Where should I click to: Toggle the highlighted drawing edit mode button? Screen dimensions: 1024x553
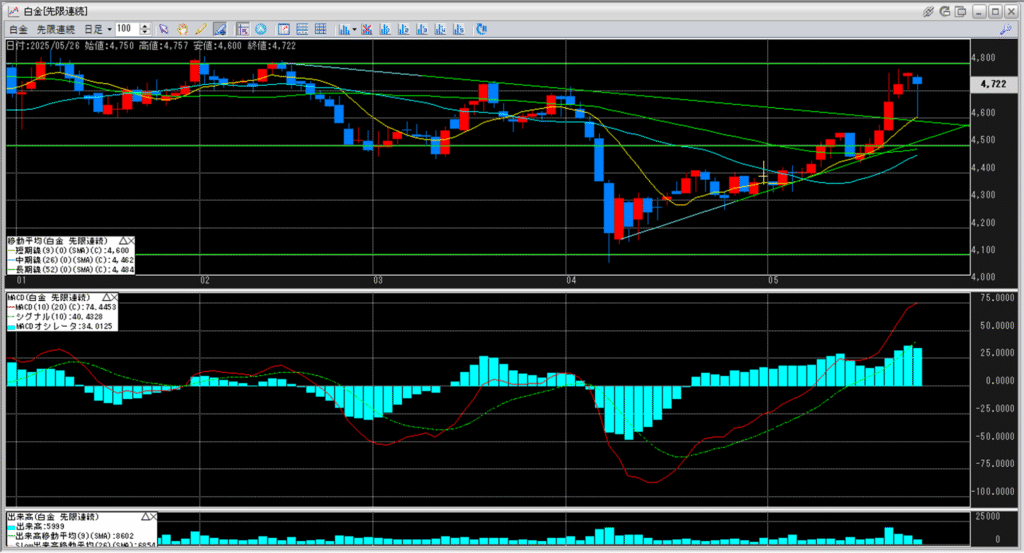coord(219,29)
